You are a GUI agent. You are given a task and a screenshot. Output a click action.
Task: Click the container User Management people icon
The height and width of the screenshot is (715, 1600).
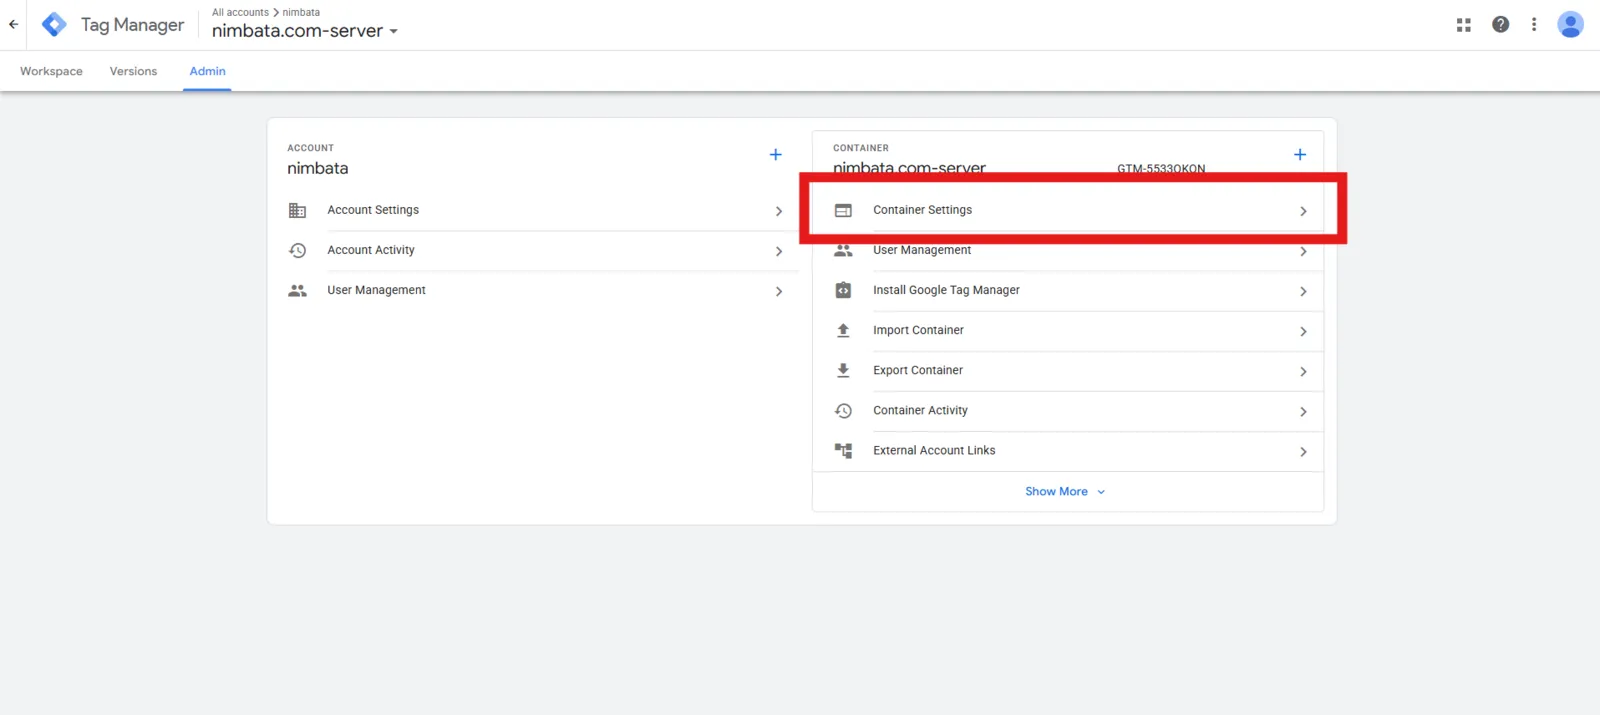(x=843, y=250)
